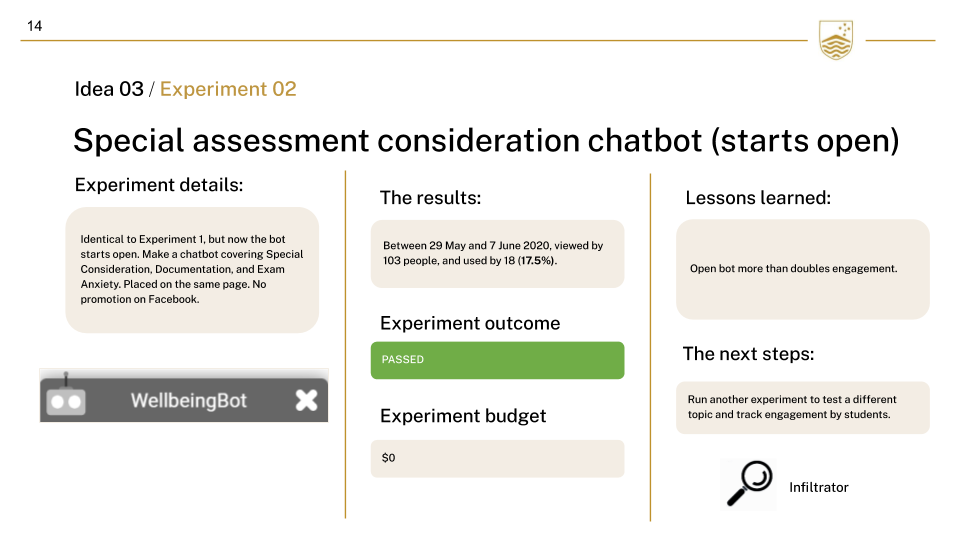This screenshot has width=960, height=540.
Task: Select the experiment details description box
Action: tap(192, 270)
